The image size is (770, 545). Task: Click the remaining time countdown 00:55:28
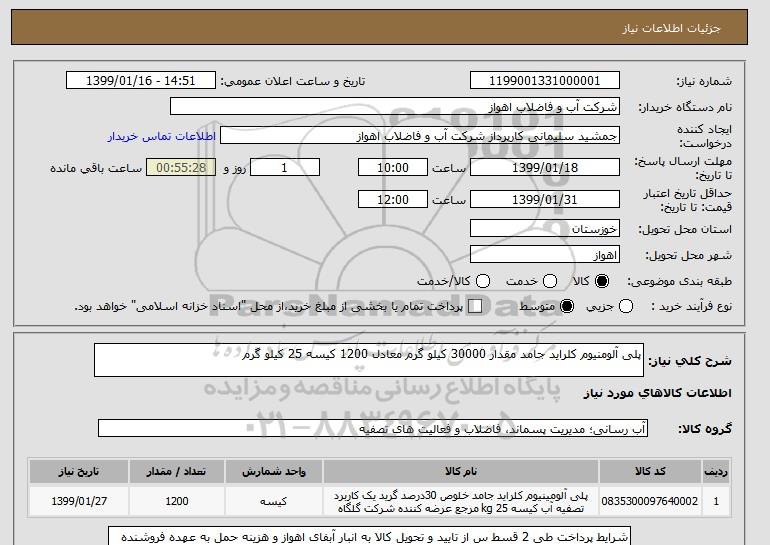tap(181, 167)
